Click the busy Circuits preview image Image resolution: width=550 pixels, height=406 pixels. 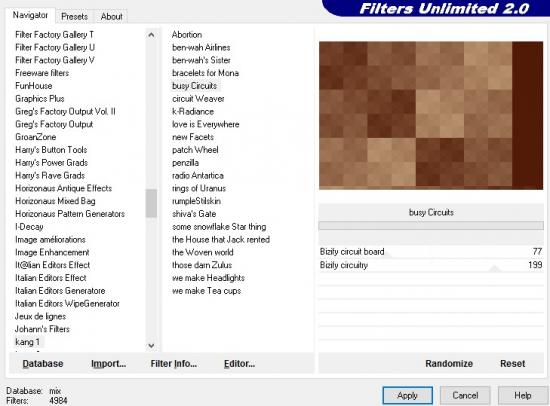431,115
